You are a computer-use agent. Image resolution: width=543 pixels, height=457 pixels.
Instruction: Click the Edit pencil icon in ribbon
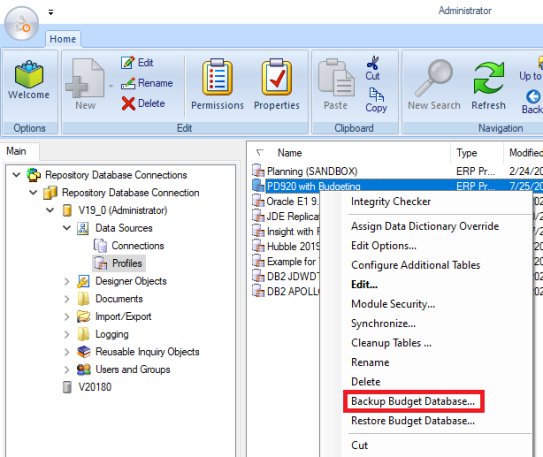tap(127, 63)
